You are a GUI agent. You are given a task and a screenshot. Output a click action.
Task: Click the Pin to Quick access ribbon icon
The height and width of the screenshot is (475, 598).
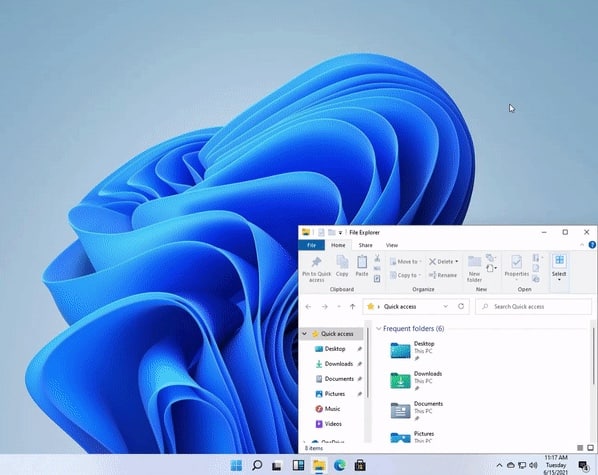click(316, 262)
